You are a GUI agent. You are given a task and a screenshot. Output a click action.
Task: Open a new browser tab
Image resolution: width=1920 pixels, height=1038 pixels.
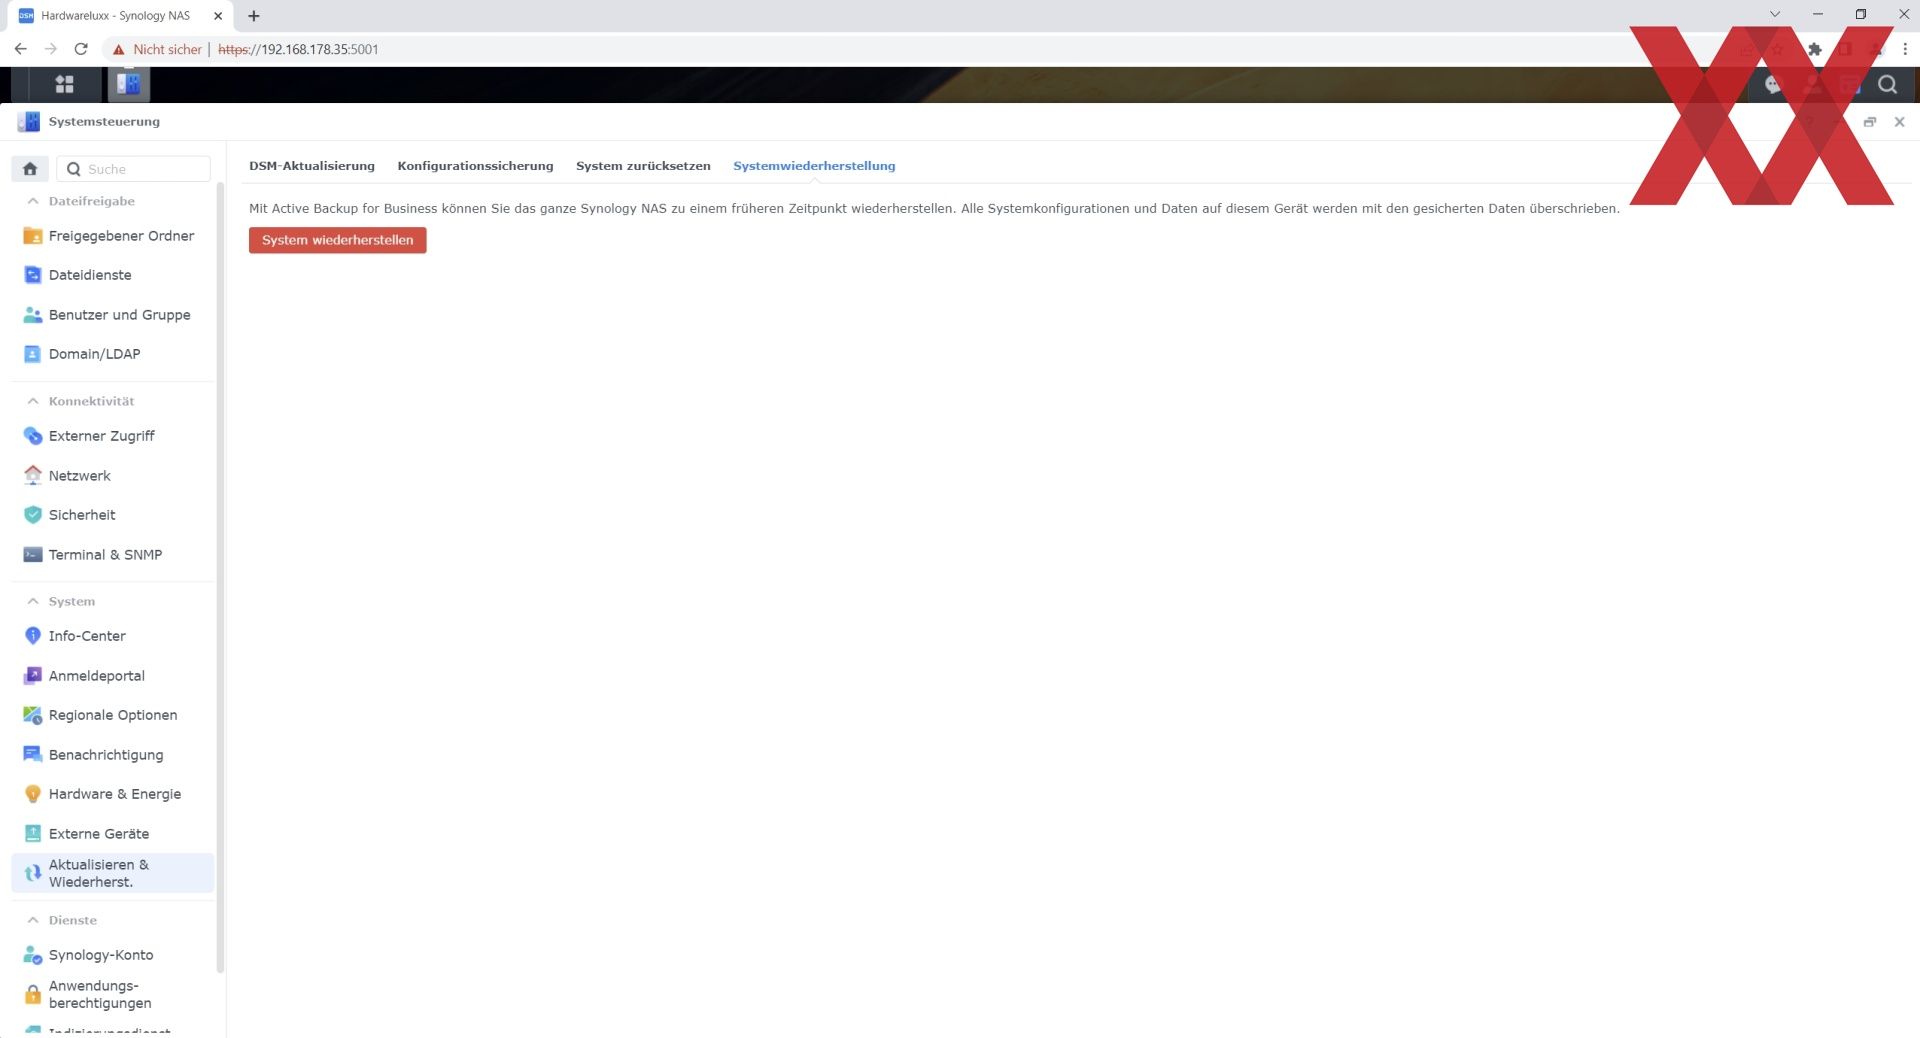(254, 16)
